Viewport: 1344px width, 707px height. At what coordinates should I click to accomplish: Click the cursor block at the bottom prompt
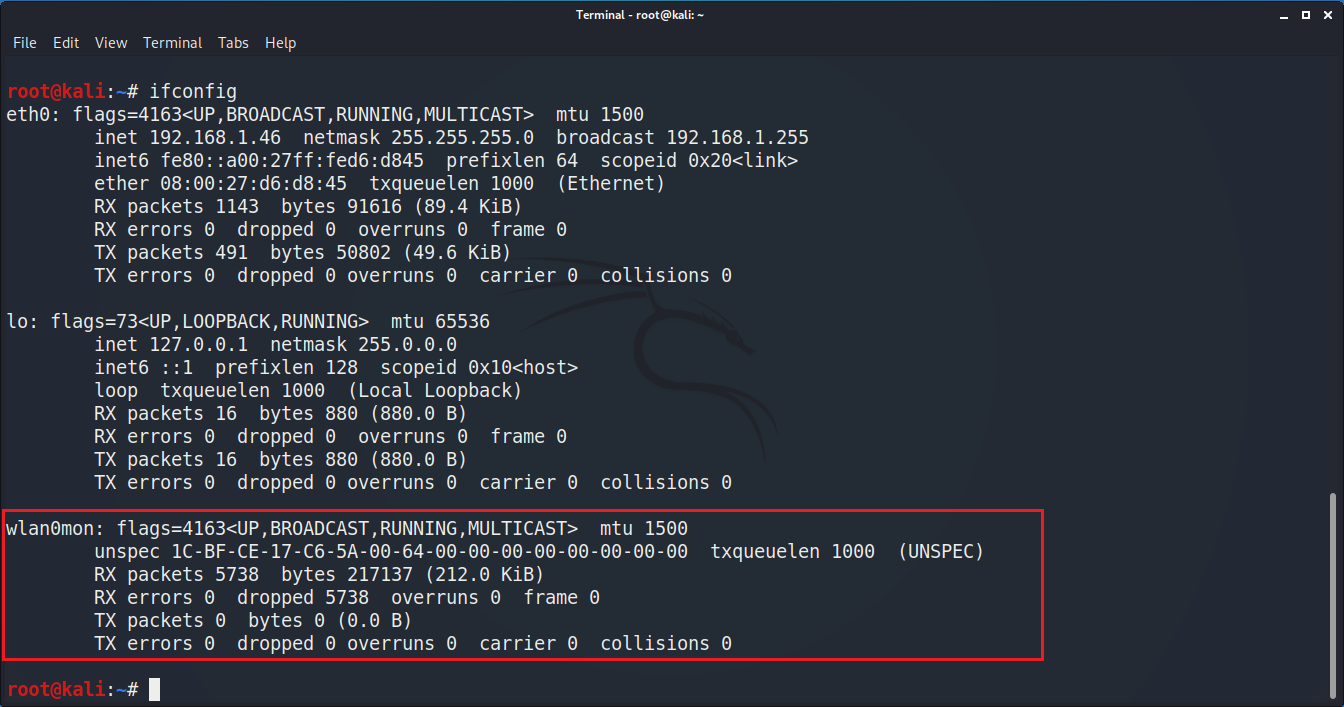coord(154,689)
